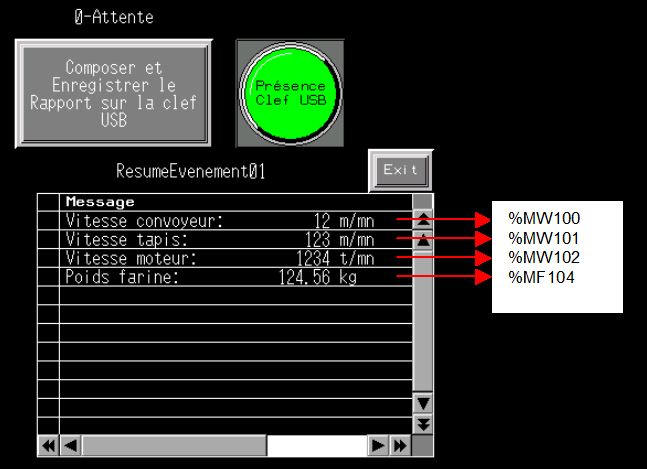The width and height of the screenshot is (647, 469).
Task: Click the single left arrow on horizontal scrollbar
Action: pos(70,444)
